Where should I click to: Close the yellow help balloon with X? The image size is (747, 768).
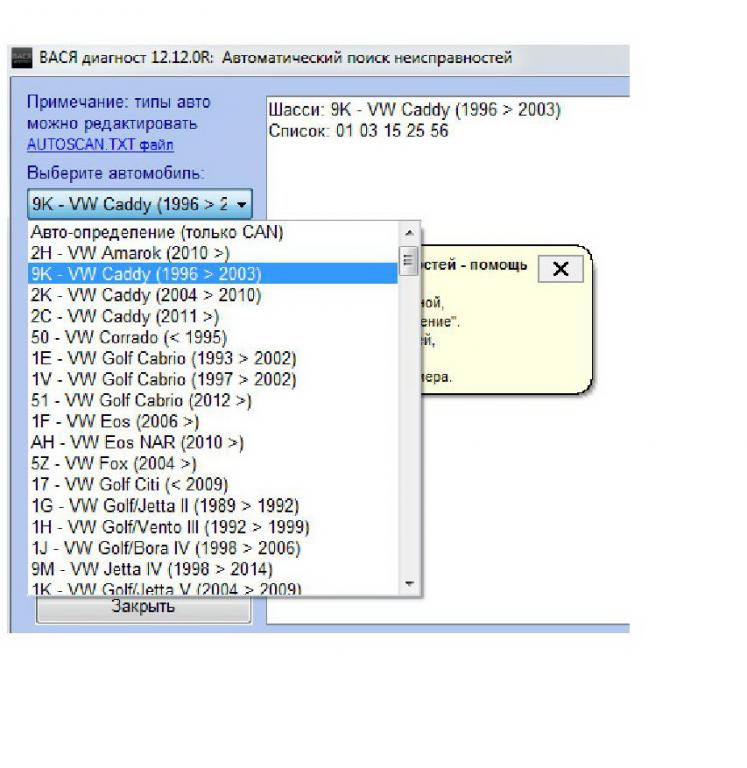coord(560,269)
